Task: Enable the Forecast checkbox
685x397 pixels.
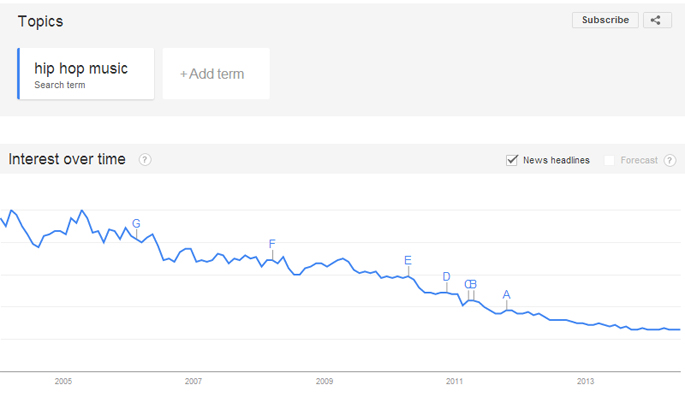Action: point(609,160)
